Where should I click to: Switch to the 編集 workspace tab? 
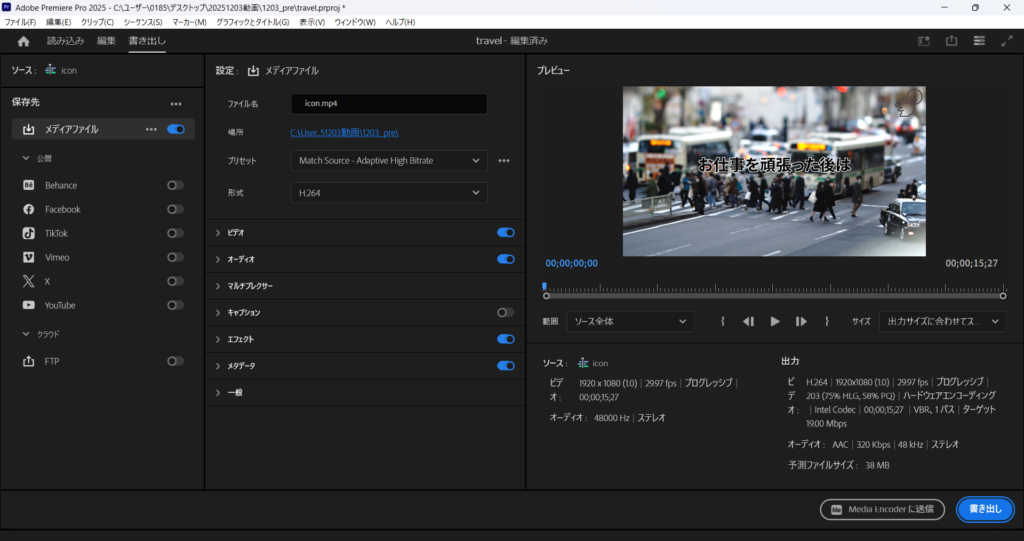point(106,41)
